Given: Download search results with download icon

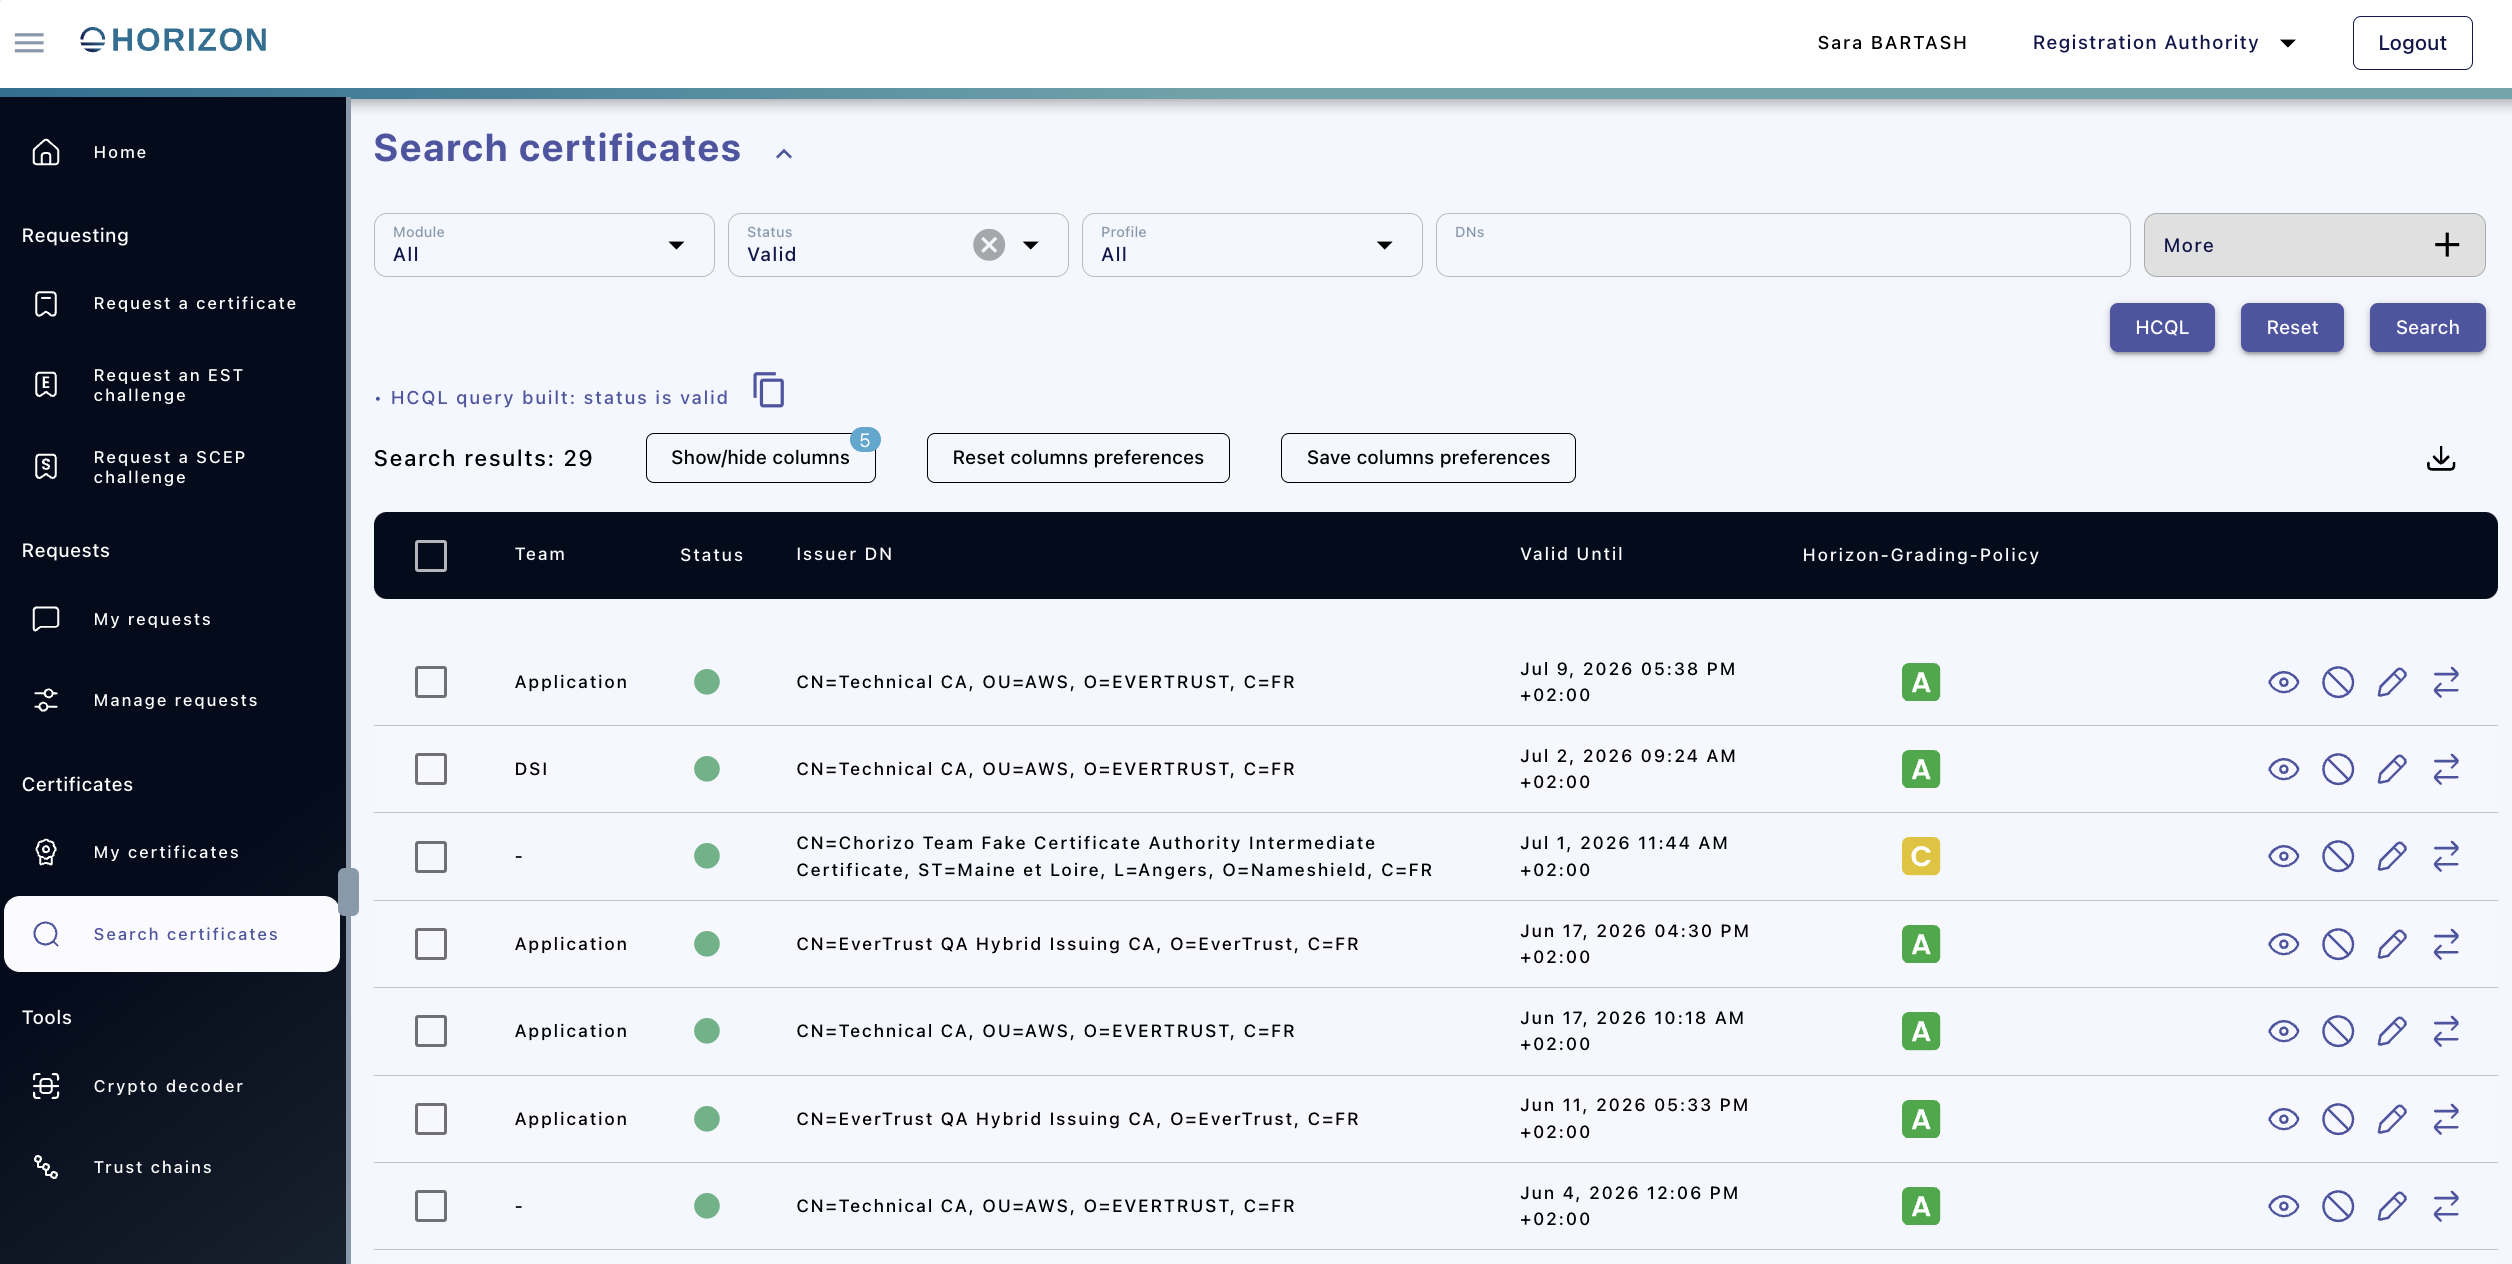Looking at the screenshot, I should click(2440, 458).
